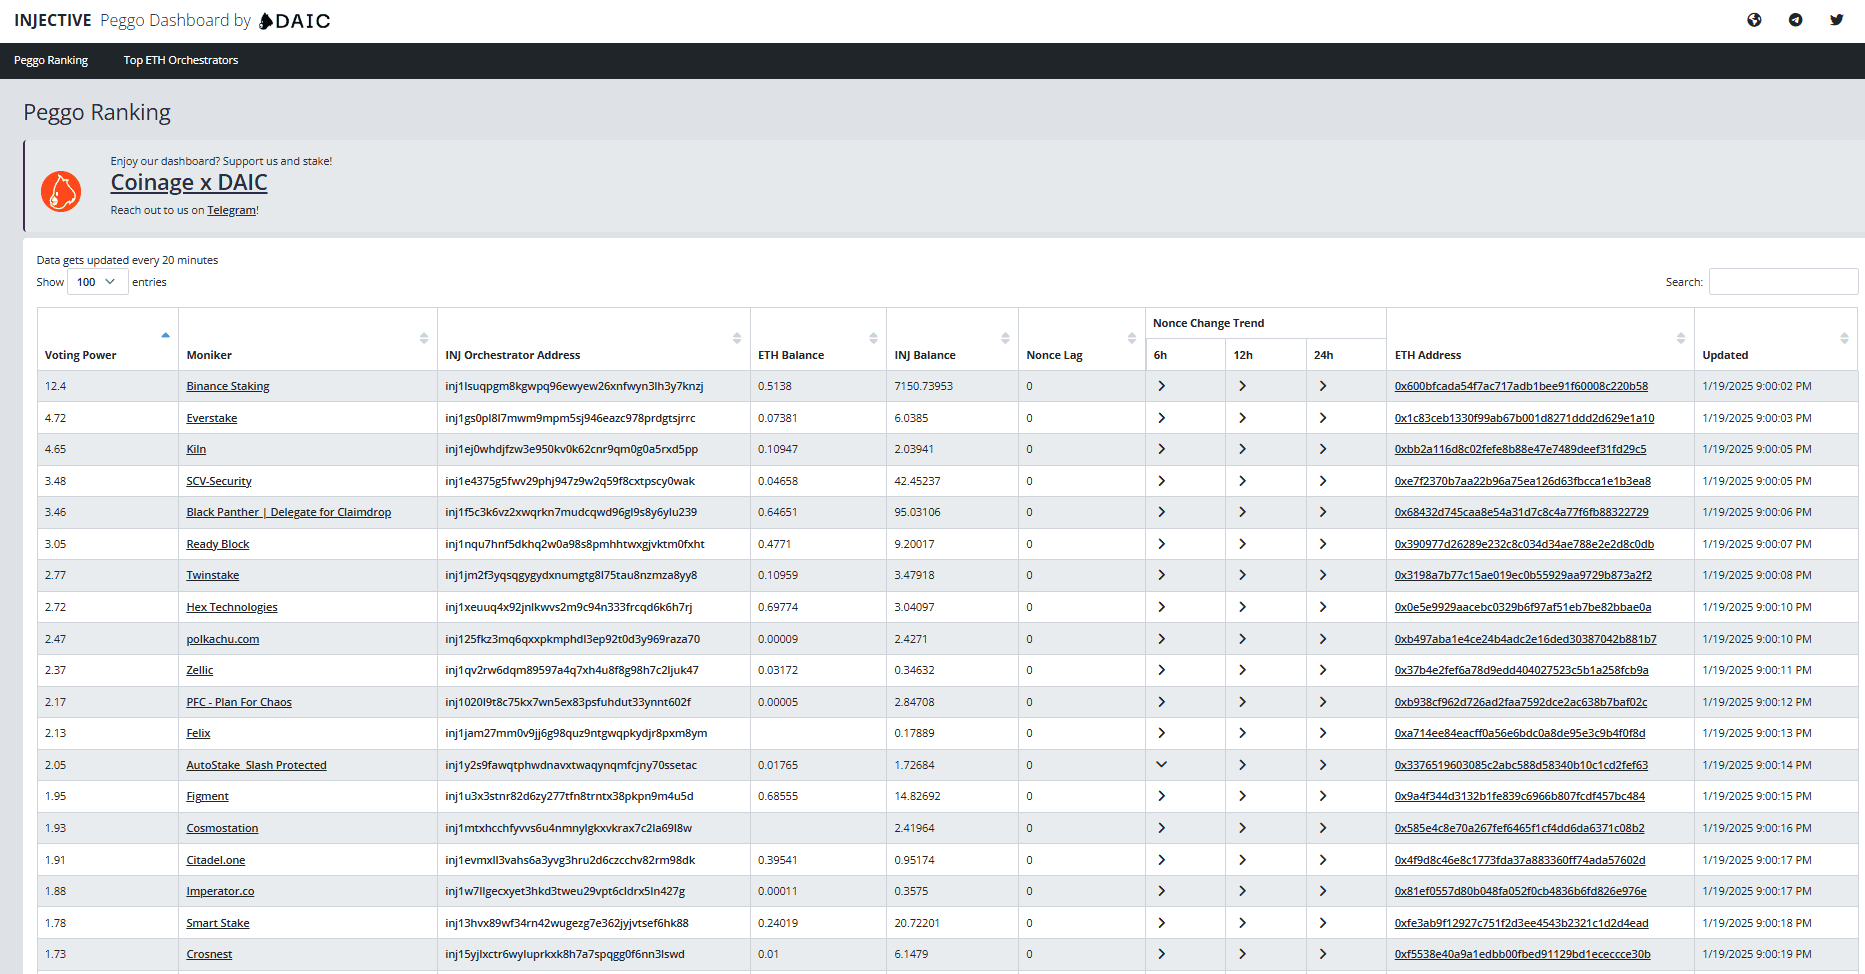The height and width of the screenshot is (974, 1865).
Task: Click AutoStake Slash Protected 6h trend chevron
Action: click(1161, 764)
